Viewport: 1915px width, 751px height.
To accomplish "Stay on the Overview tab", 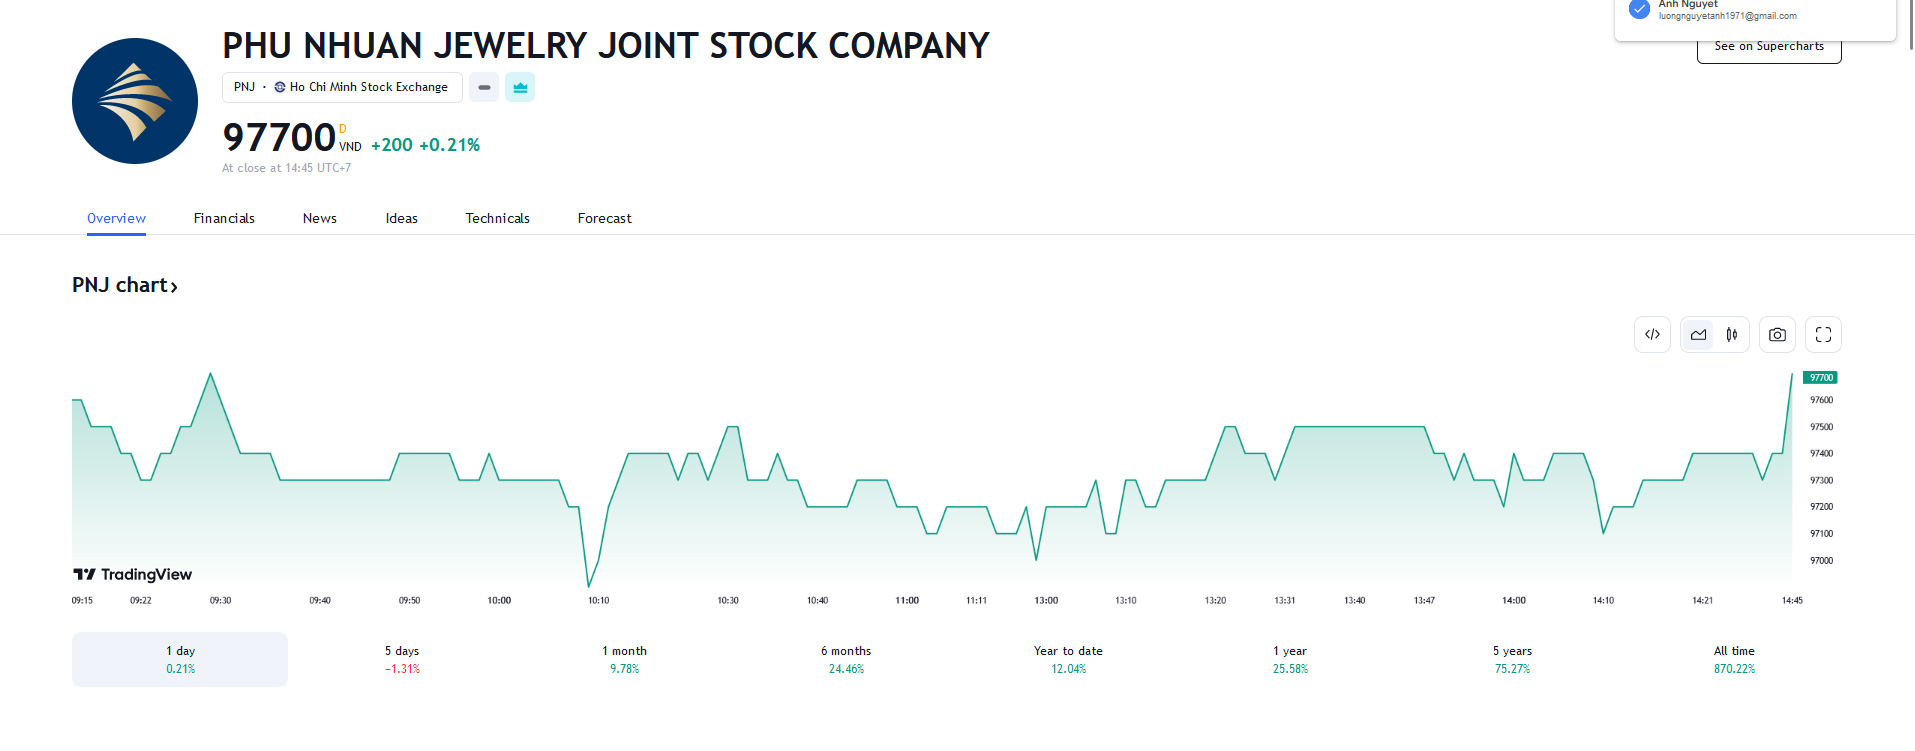I will [x=116, y=218].
